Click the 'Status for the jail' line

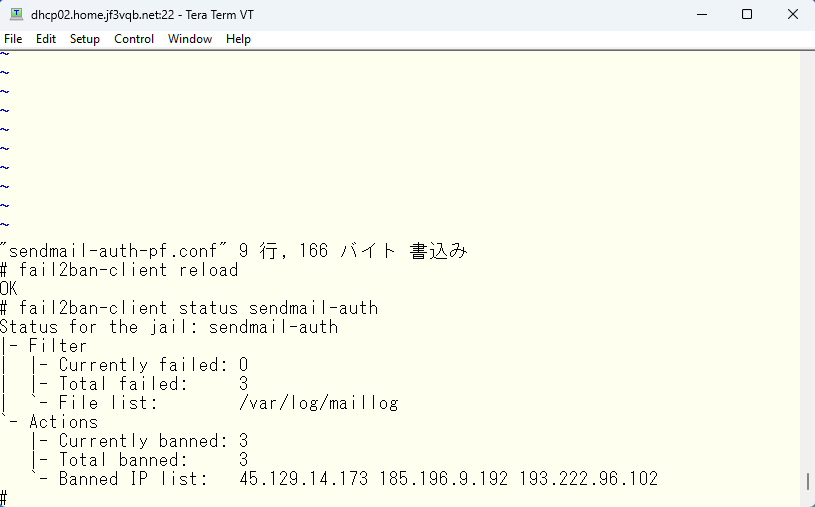[x=169, y=327]
